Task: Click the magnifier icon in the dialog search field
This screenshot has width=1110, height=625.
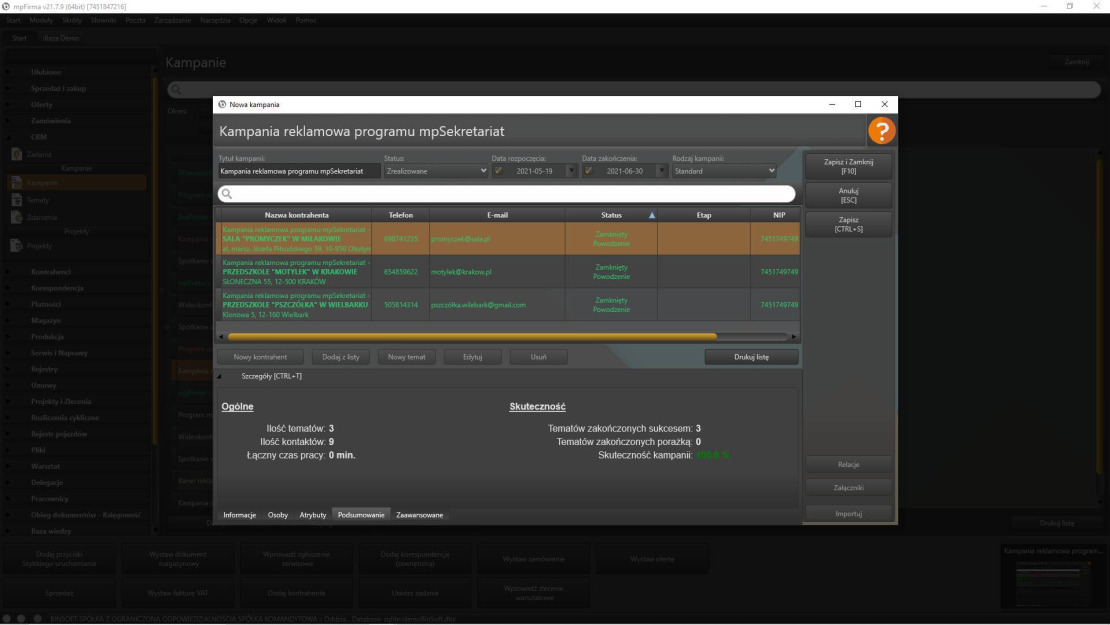Action: coord(227,194)
